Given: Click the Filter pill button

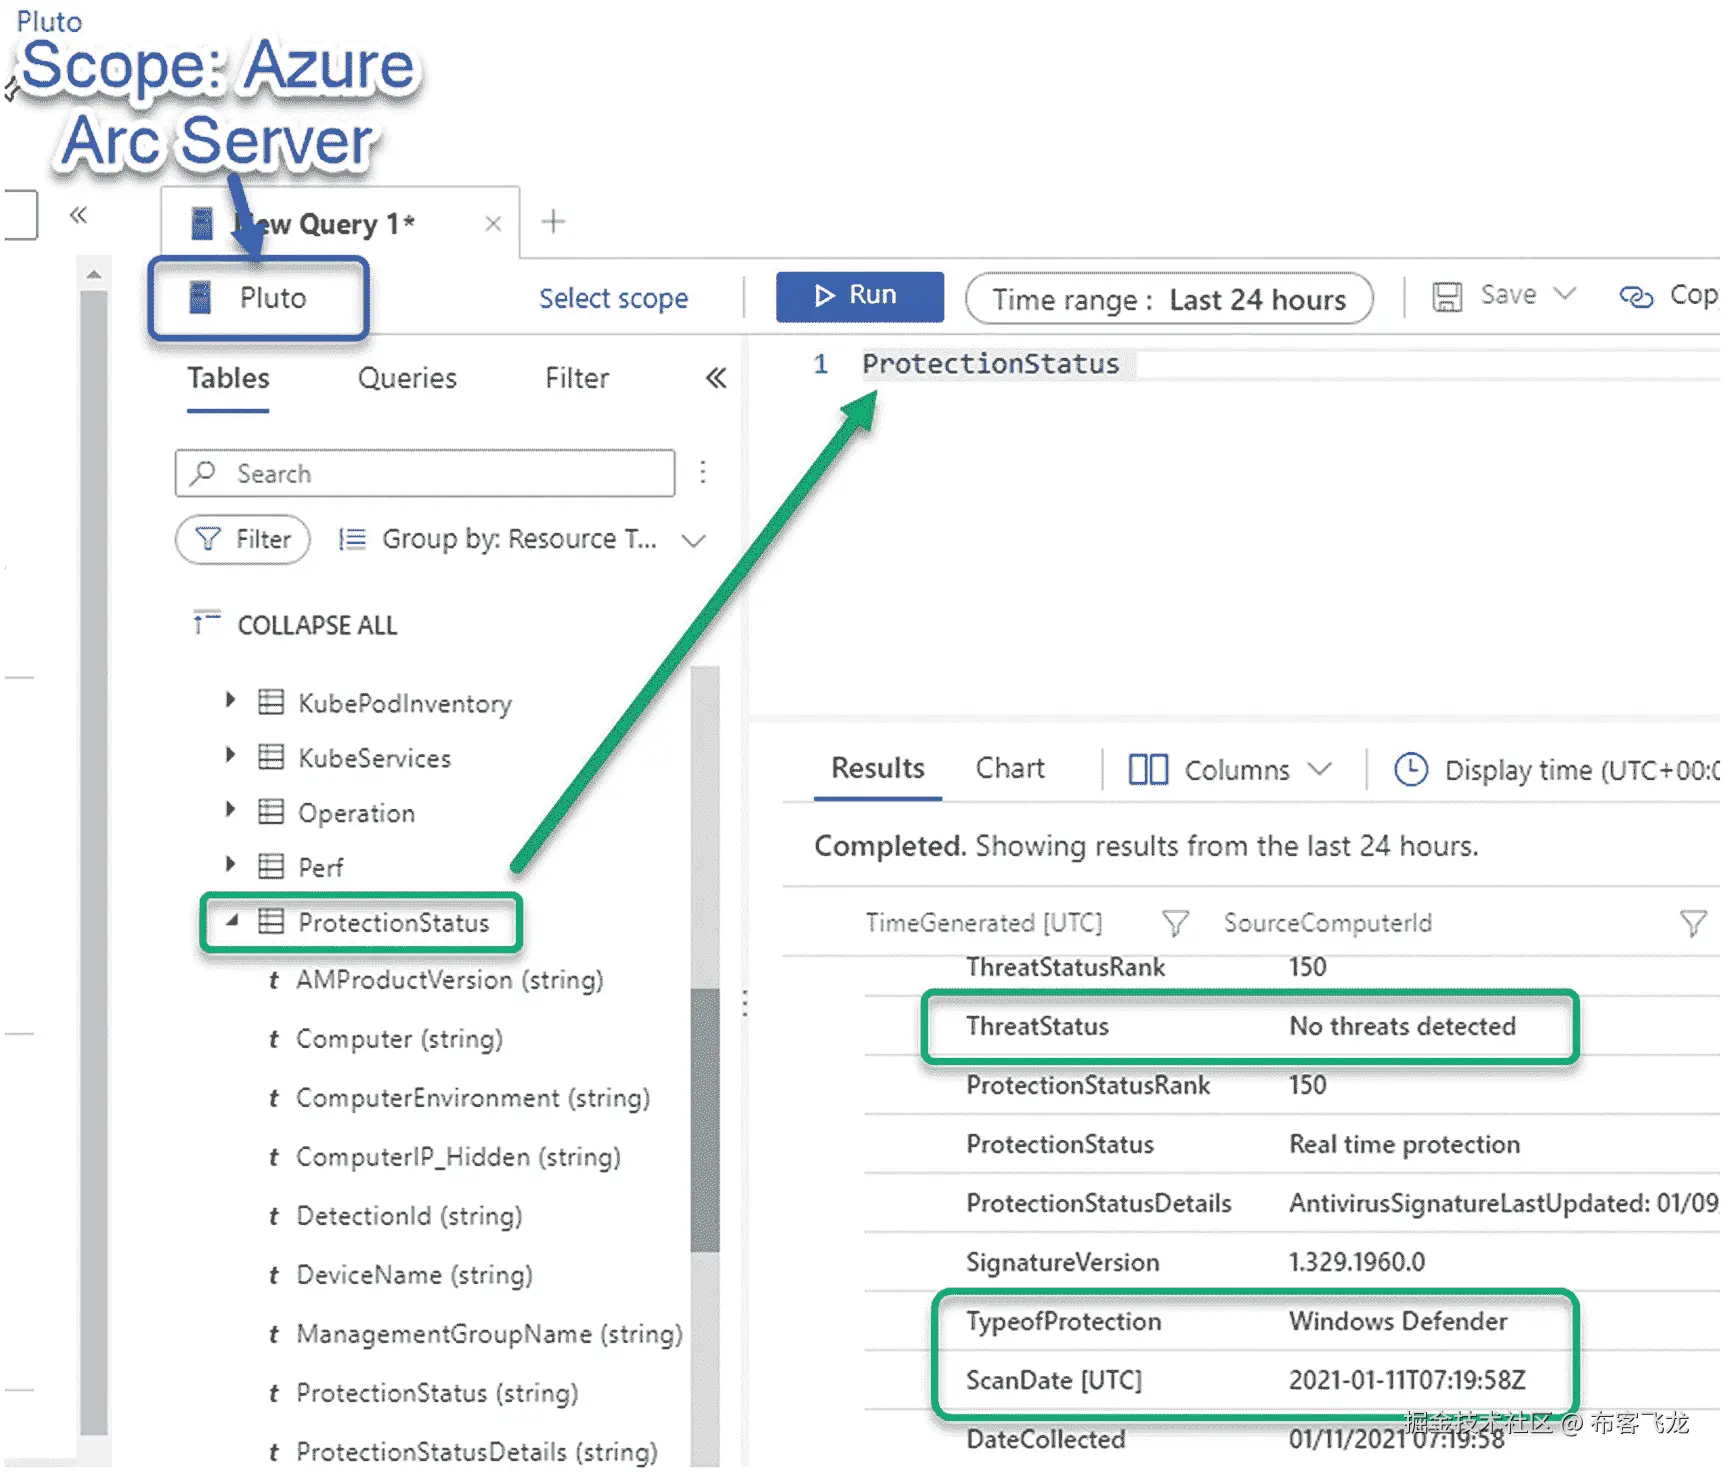Looking at the screenshot, I should [x=243, y=539].
